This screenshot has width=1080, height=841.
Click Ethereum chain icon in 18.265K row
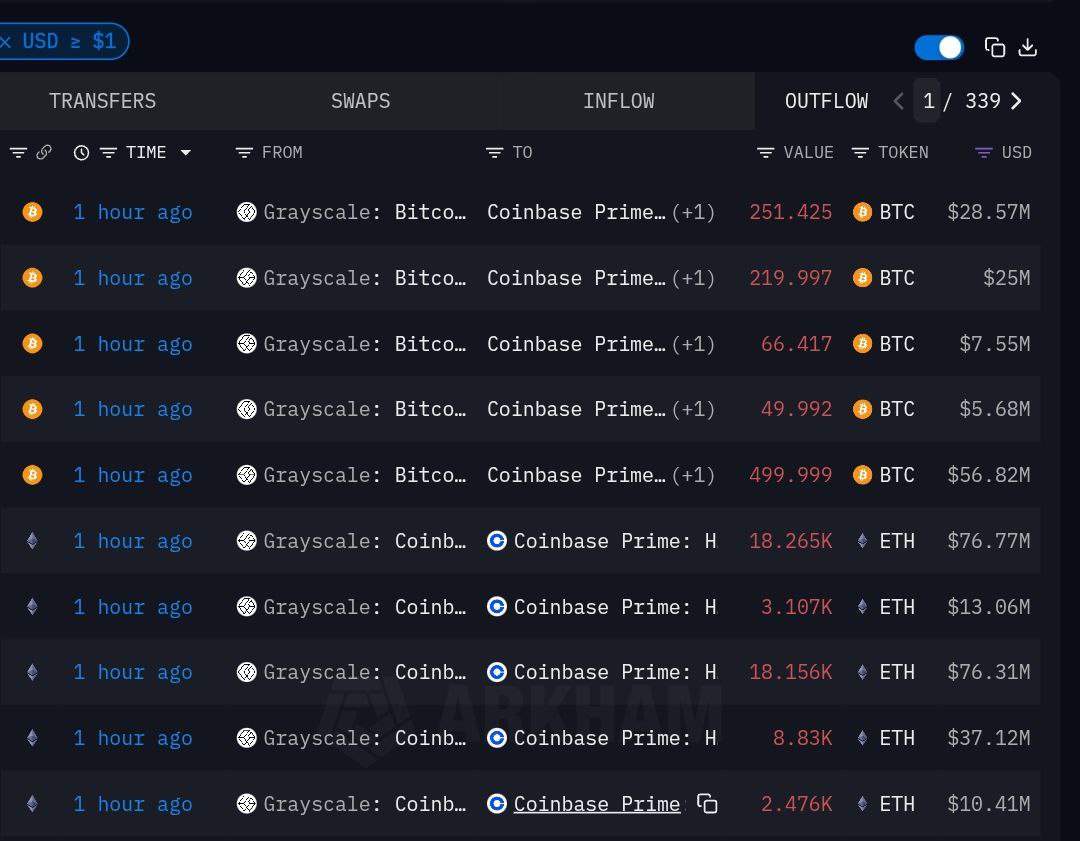pyautogui.click(x=32, y=541)
